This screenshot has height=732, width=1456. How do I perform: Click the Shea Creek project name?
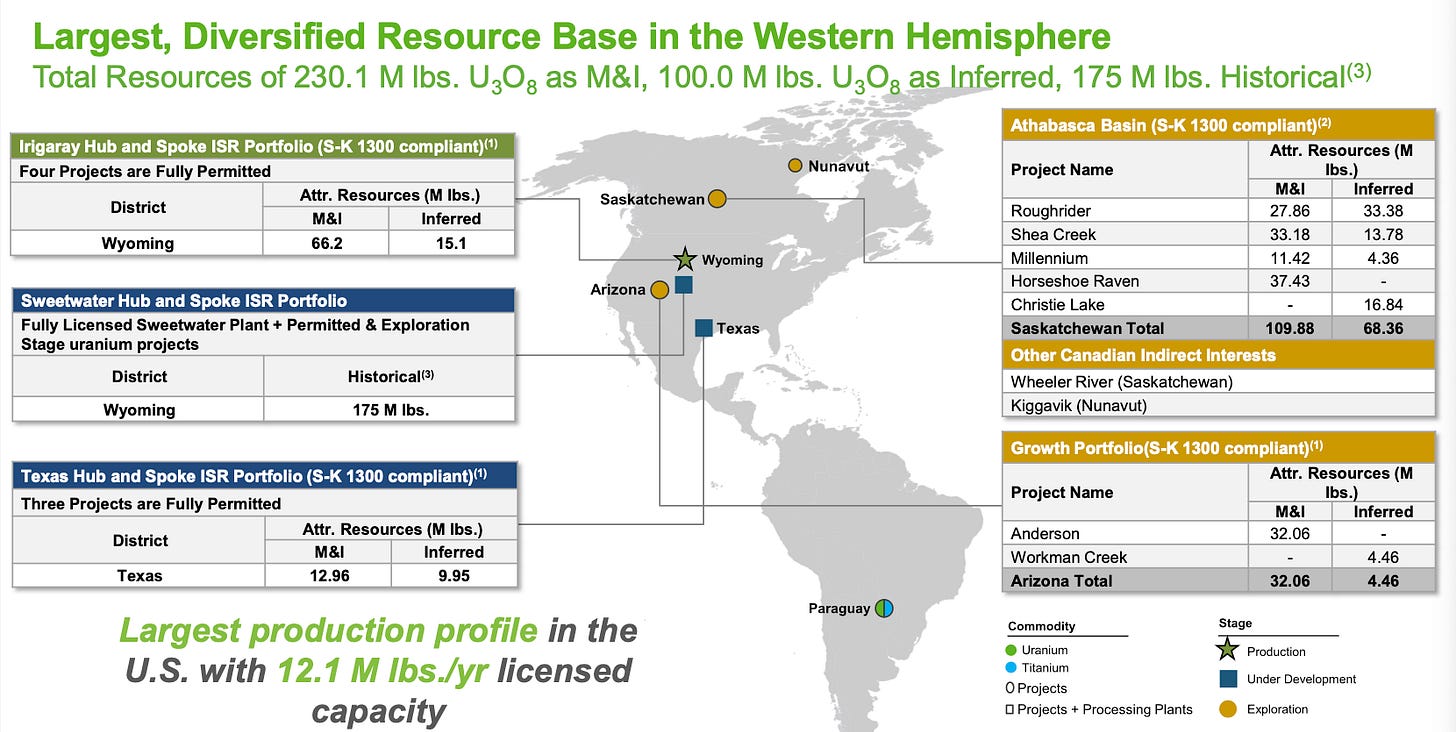1053,234
